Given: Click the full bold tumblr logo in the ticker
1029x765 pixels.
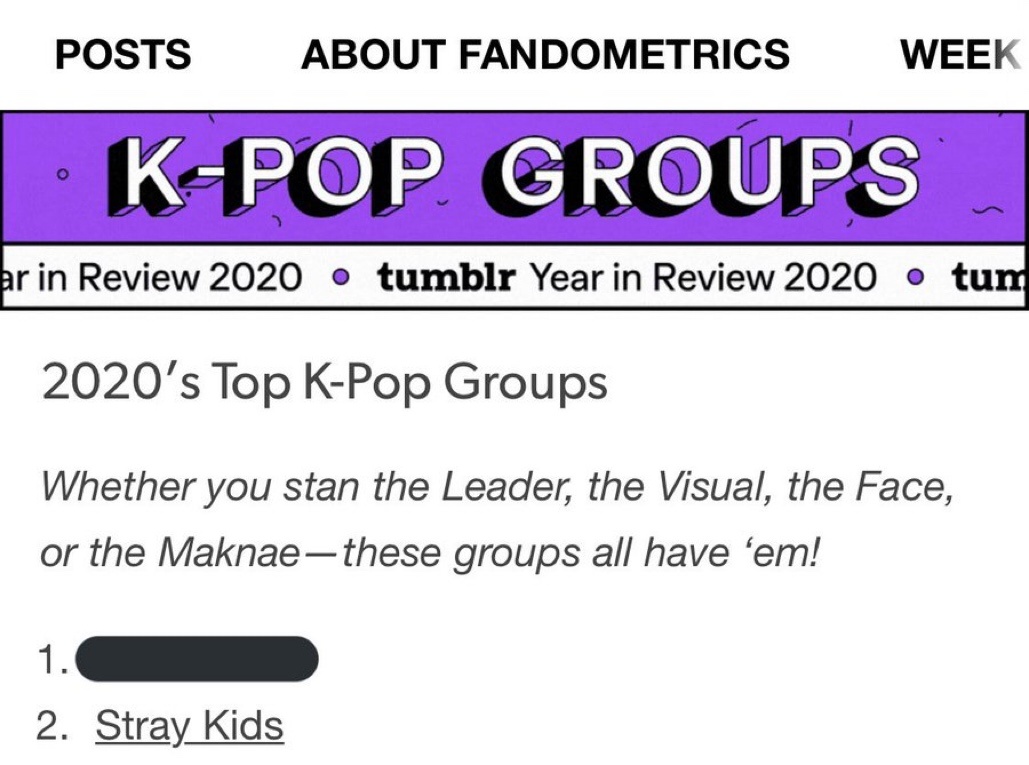Looking at the screenshot, I should tap(446, 277).
